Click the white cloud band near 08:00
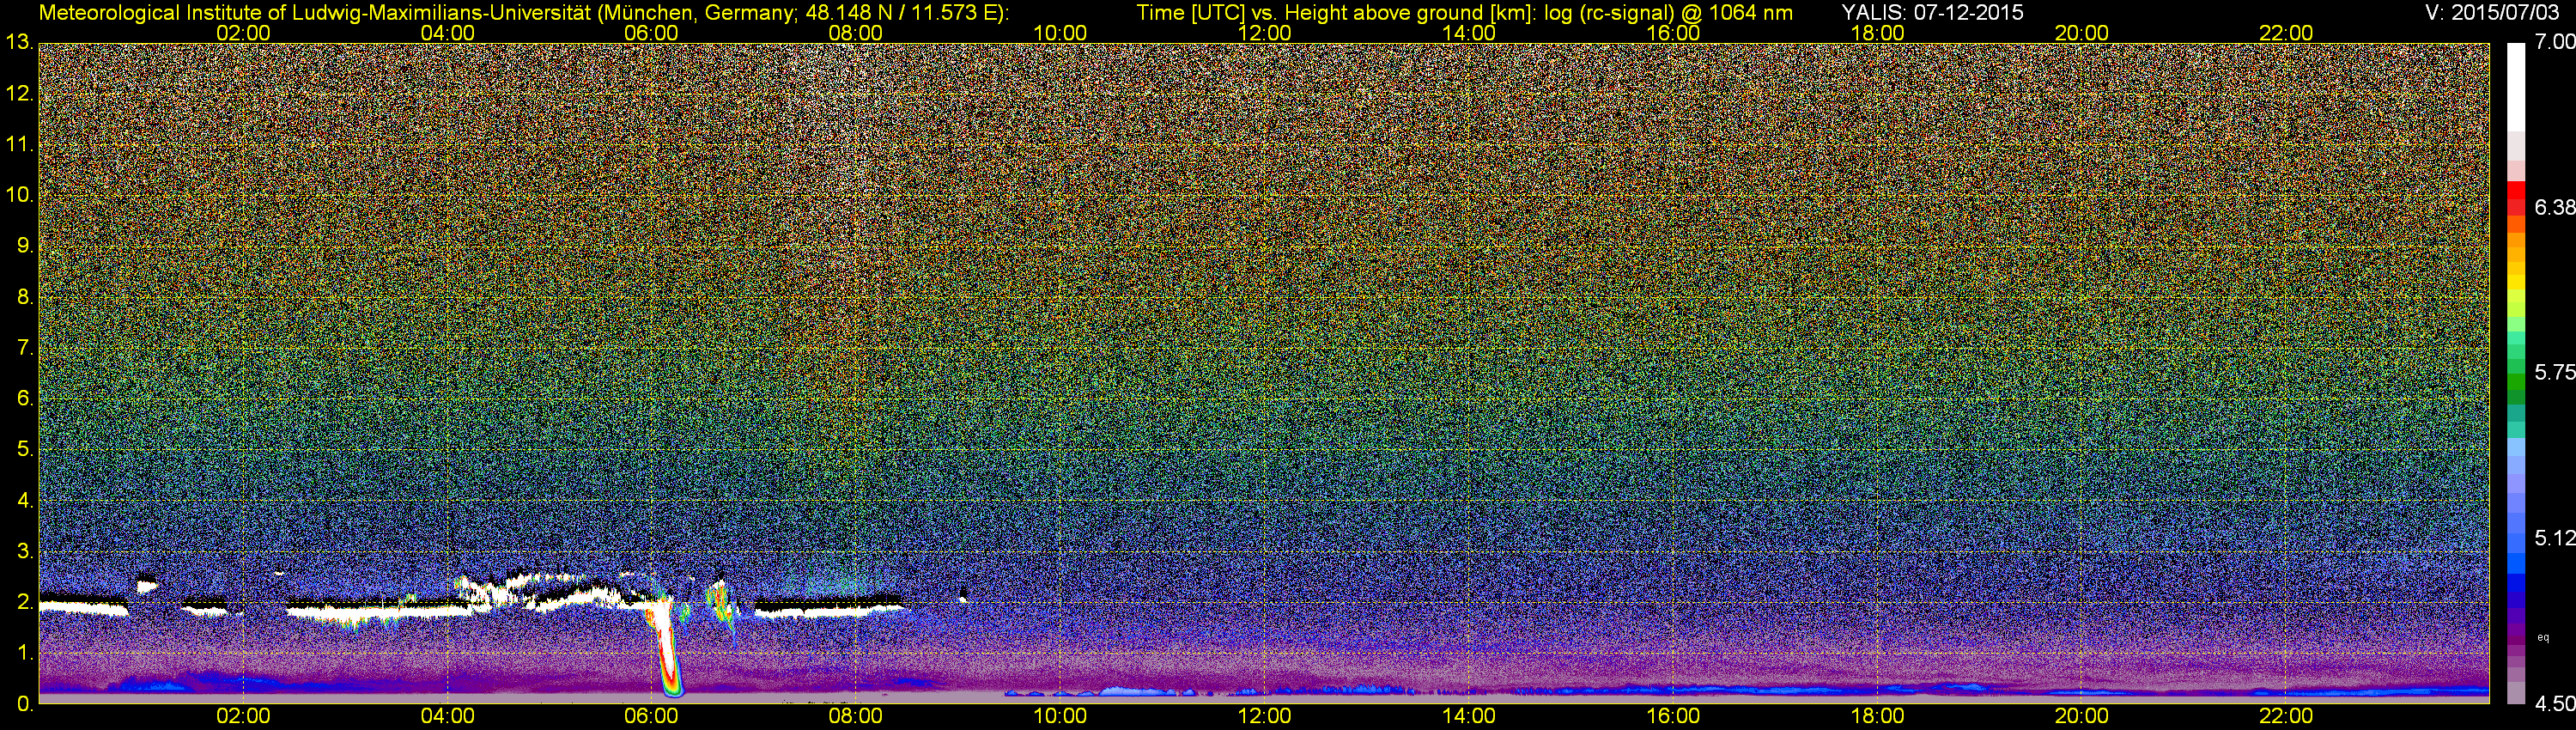2576x730 pixels. pos(827,609)
